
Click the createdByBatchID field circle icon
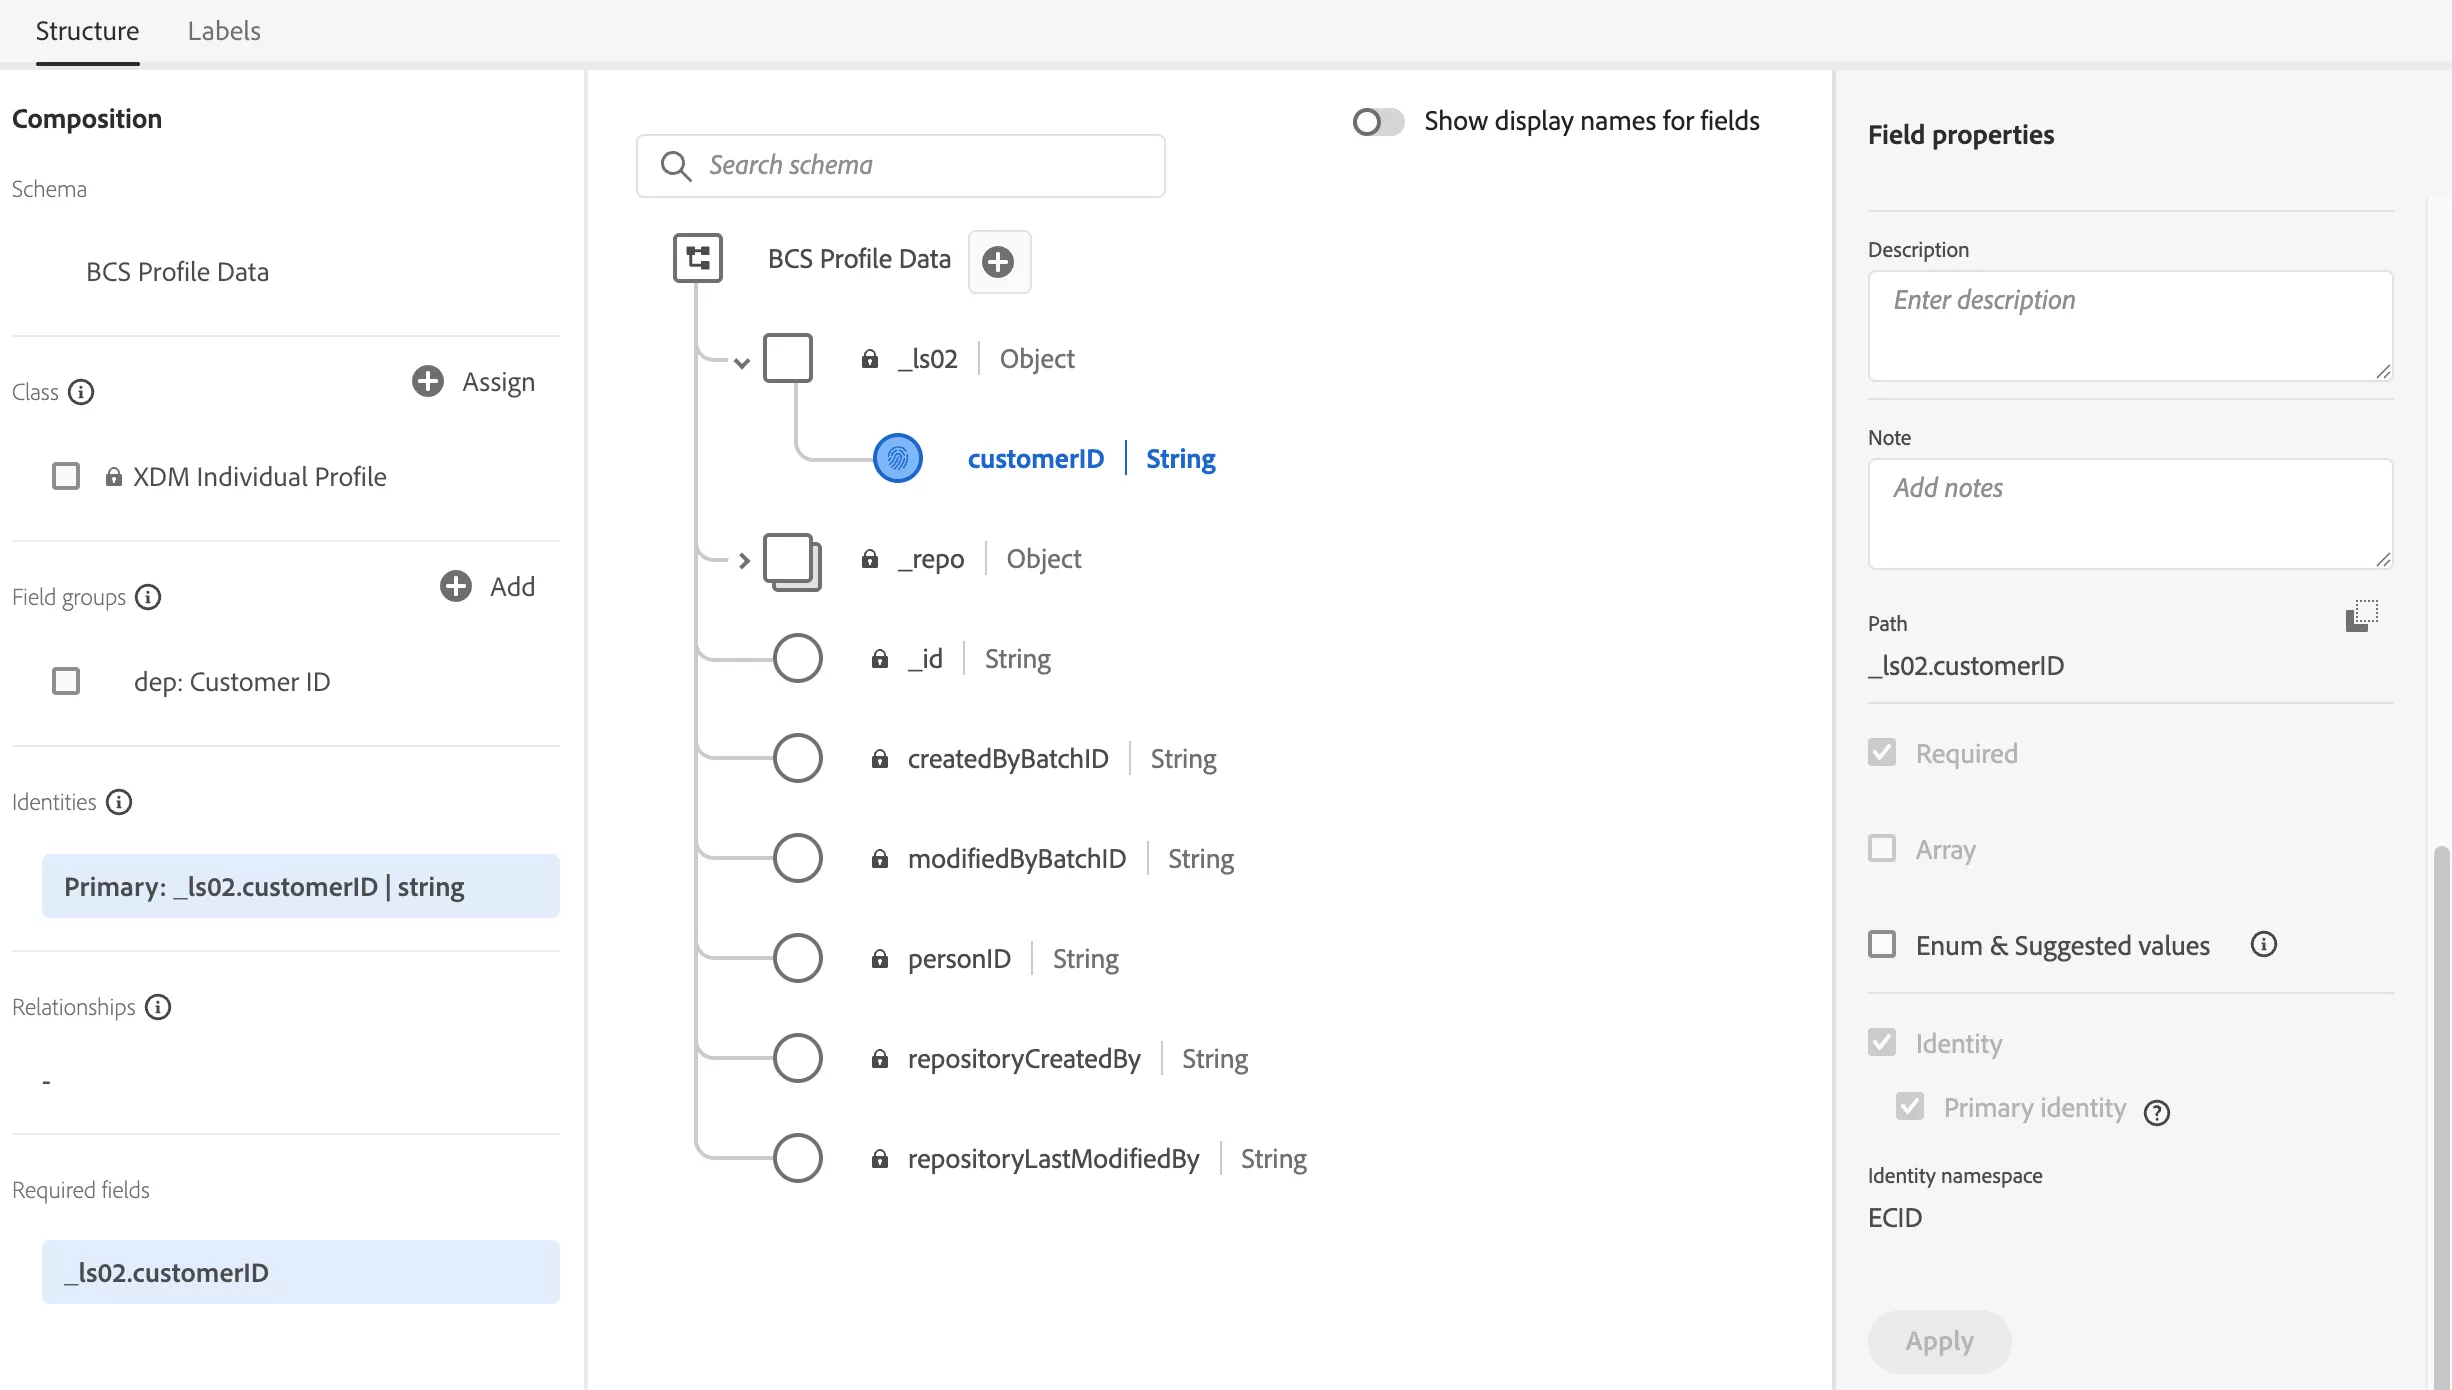click(798, 758)
